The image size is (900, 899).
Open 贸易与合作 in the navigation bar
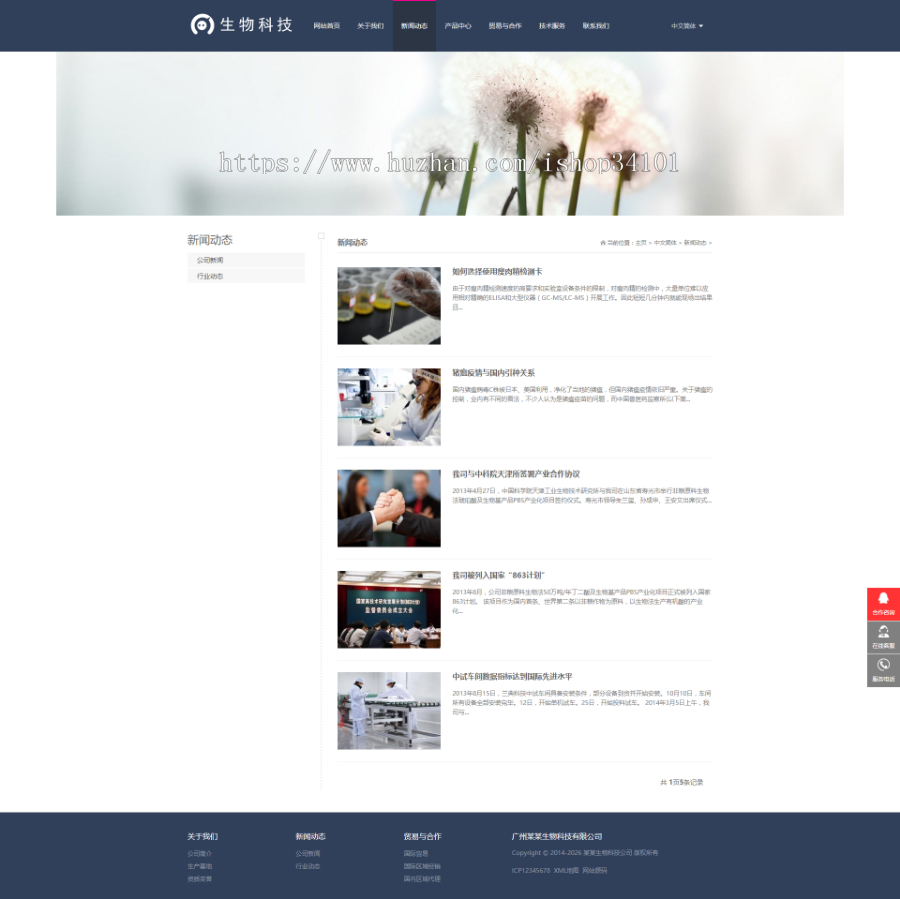(x=505, y=26)
